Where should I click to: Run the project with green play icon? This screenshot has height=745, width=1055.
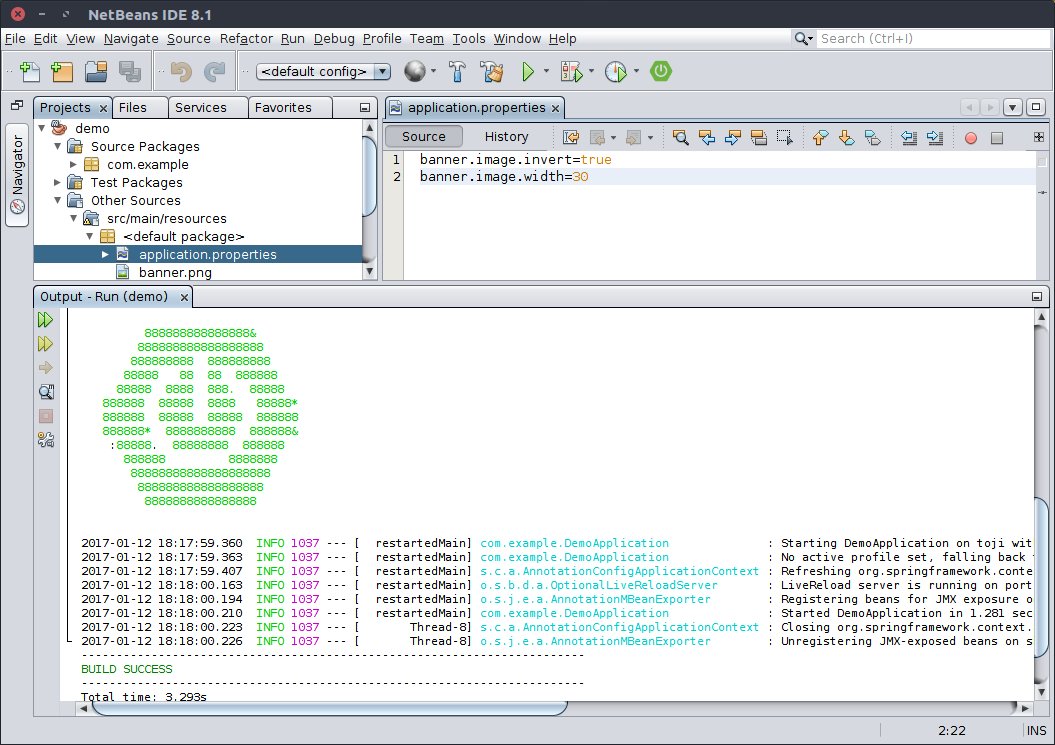click(x=528, y=71)
